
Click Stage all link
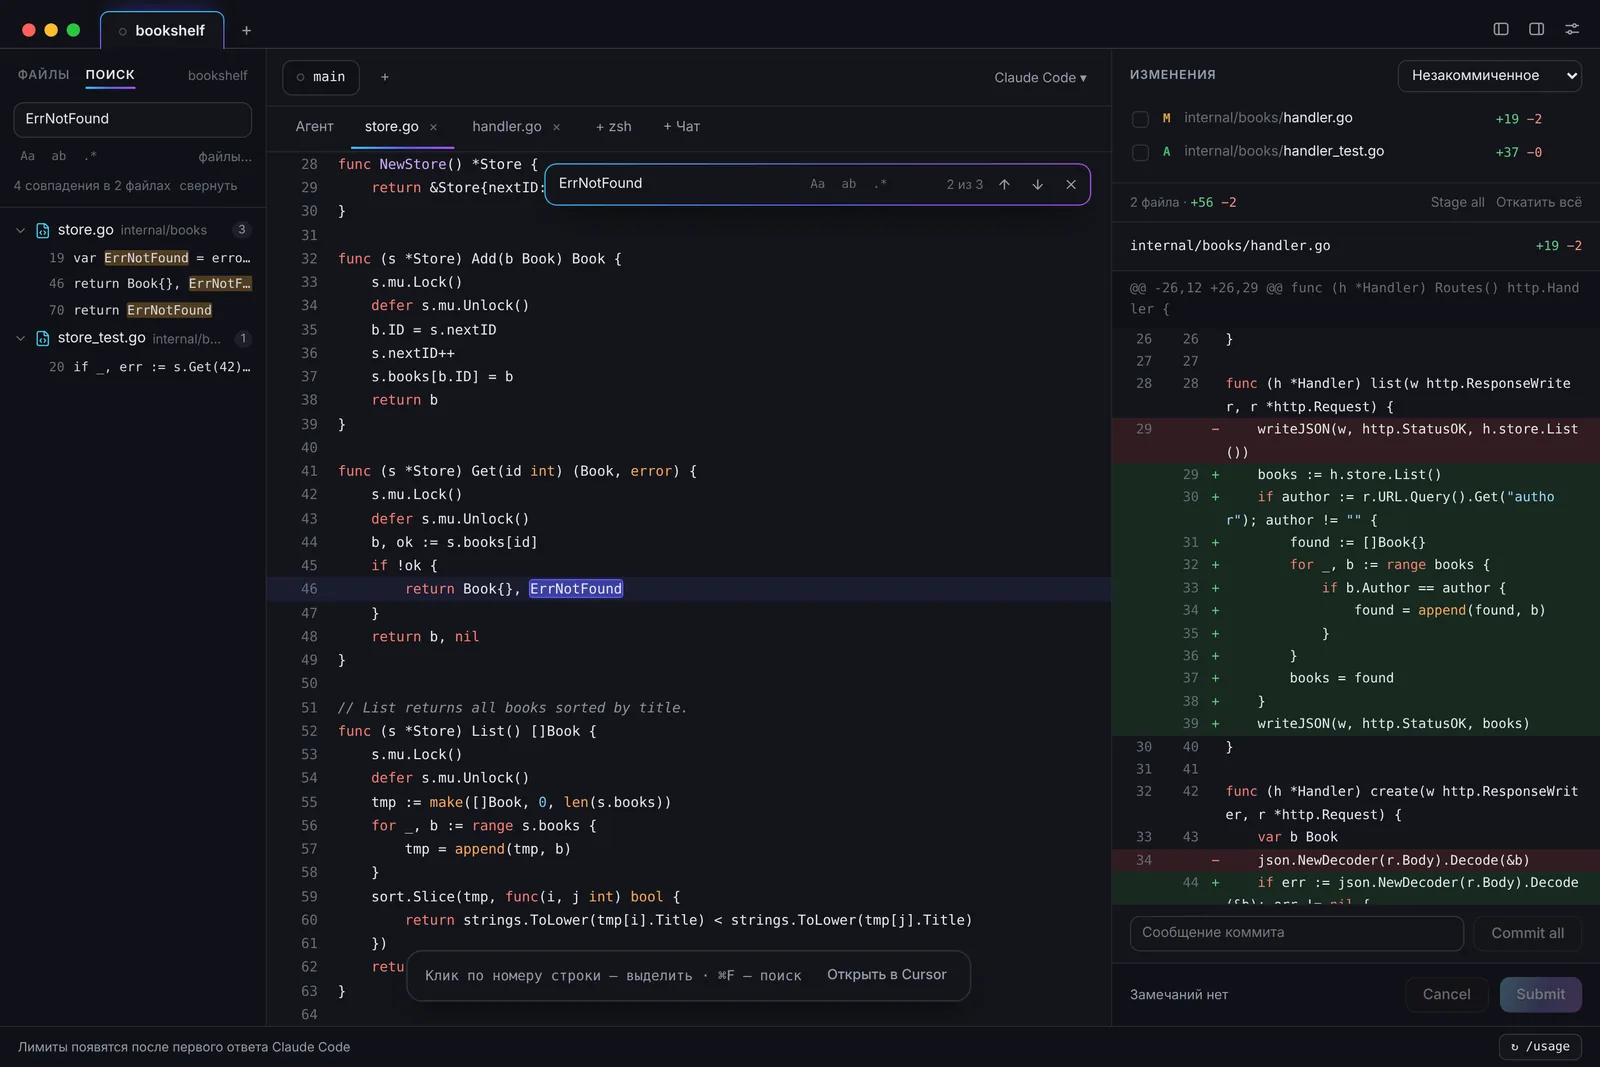click(1457, 202)
